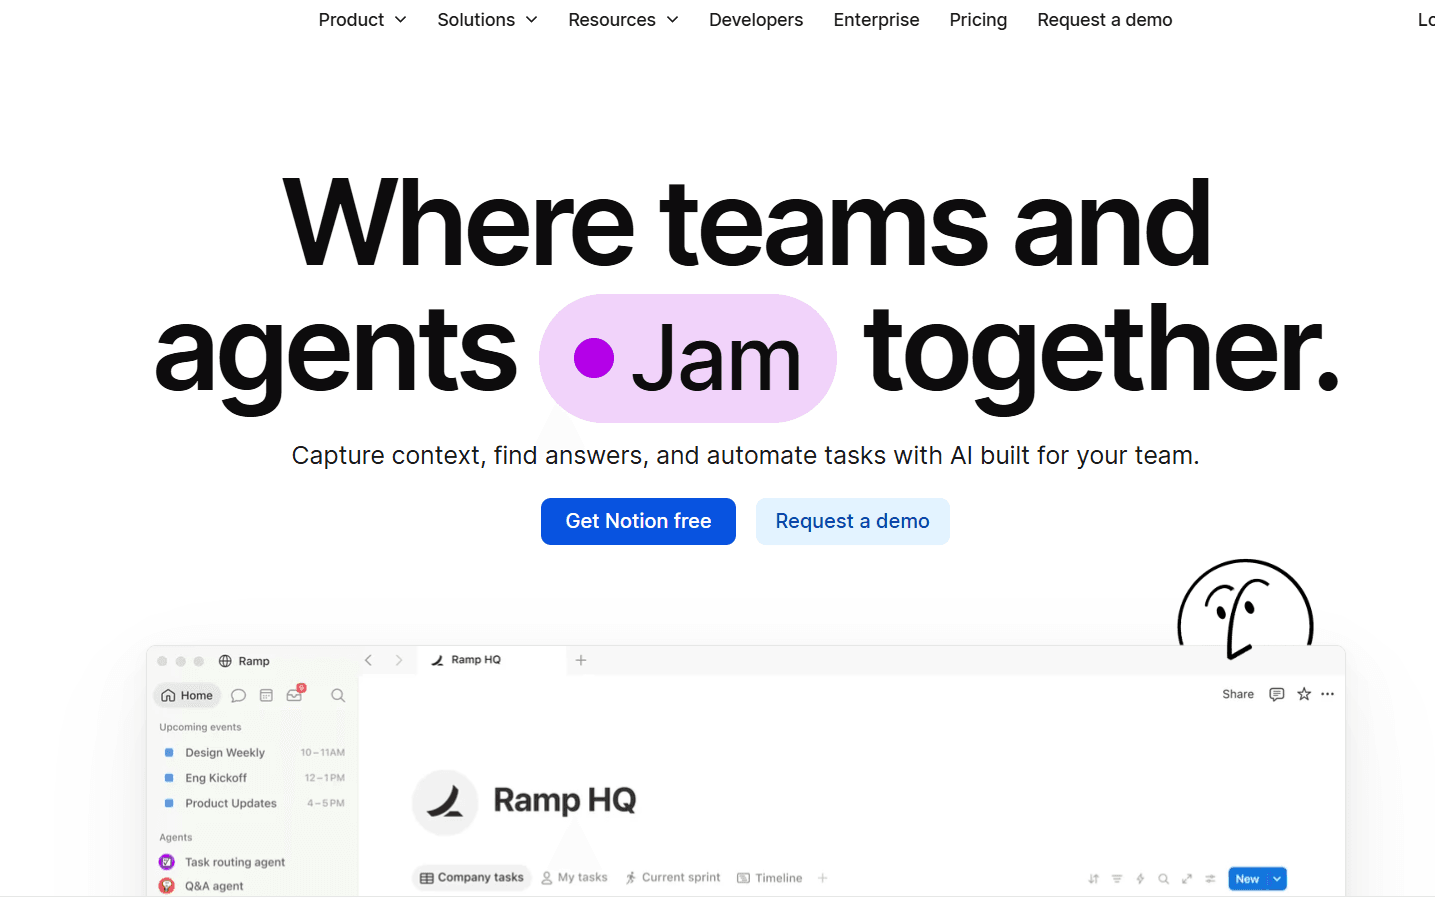Expand the Resources menu chevron
1435x905 pixels.
click(x=673, y=20)
